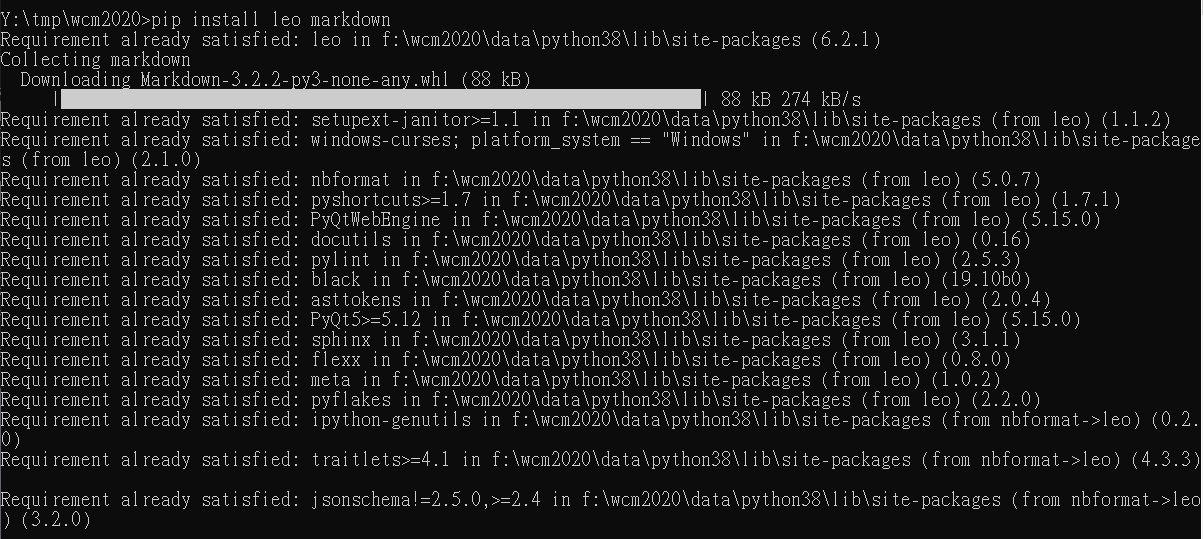
Task: Select the flexx package name
Action: 335,360
